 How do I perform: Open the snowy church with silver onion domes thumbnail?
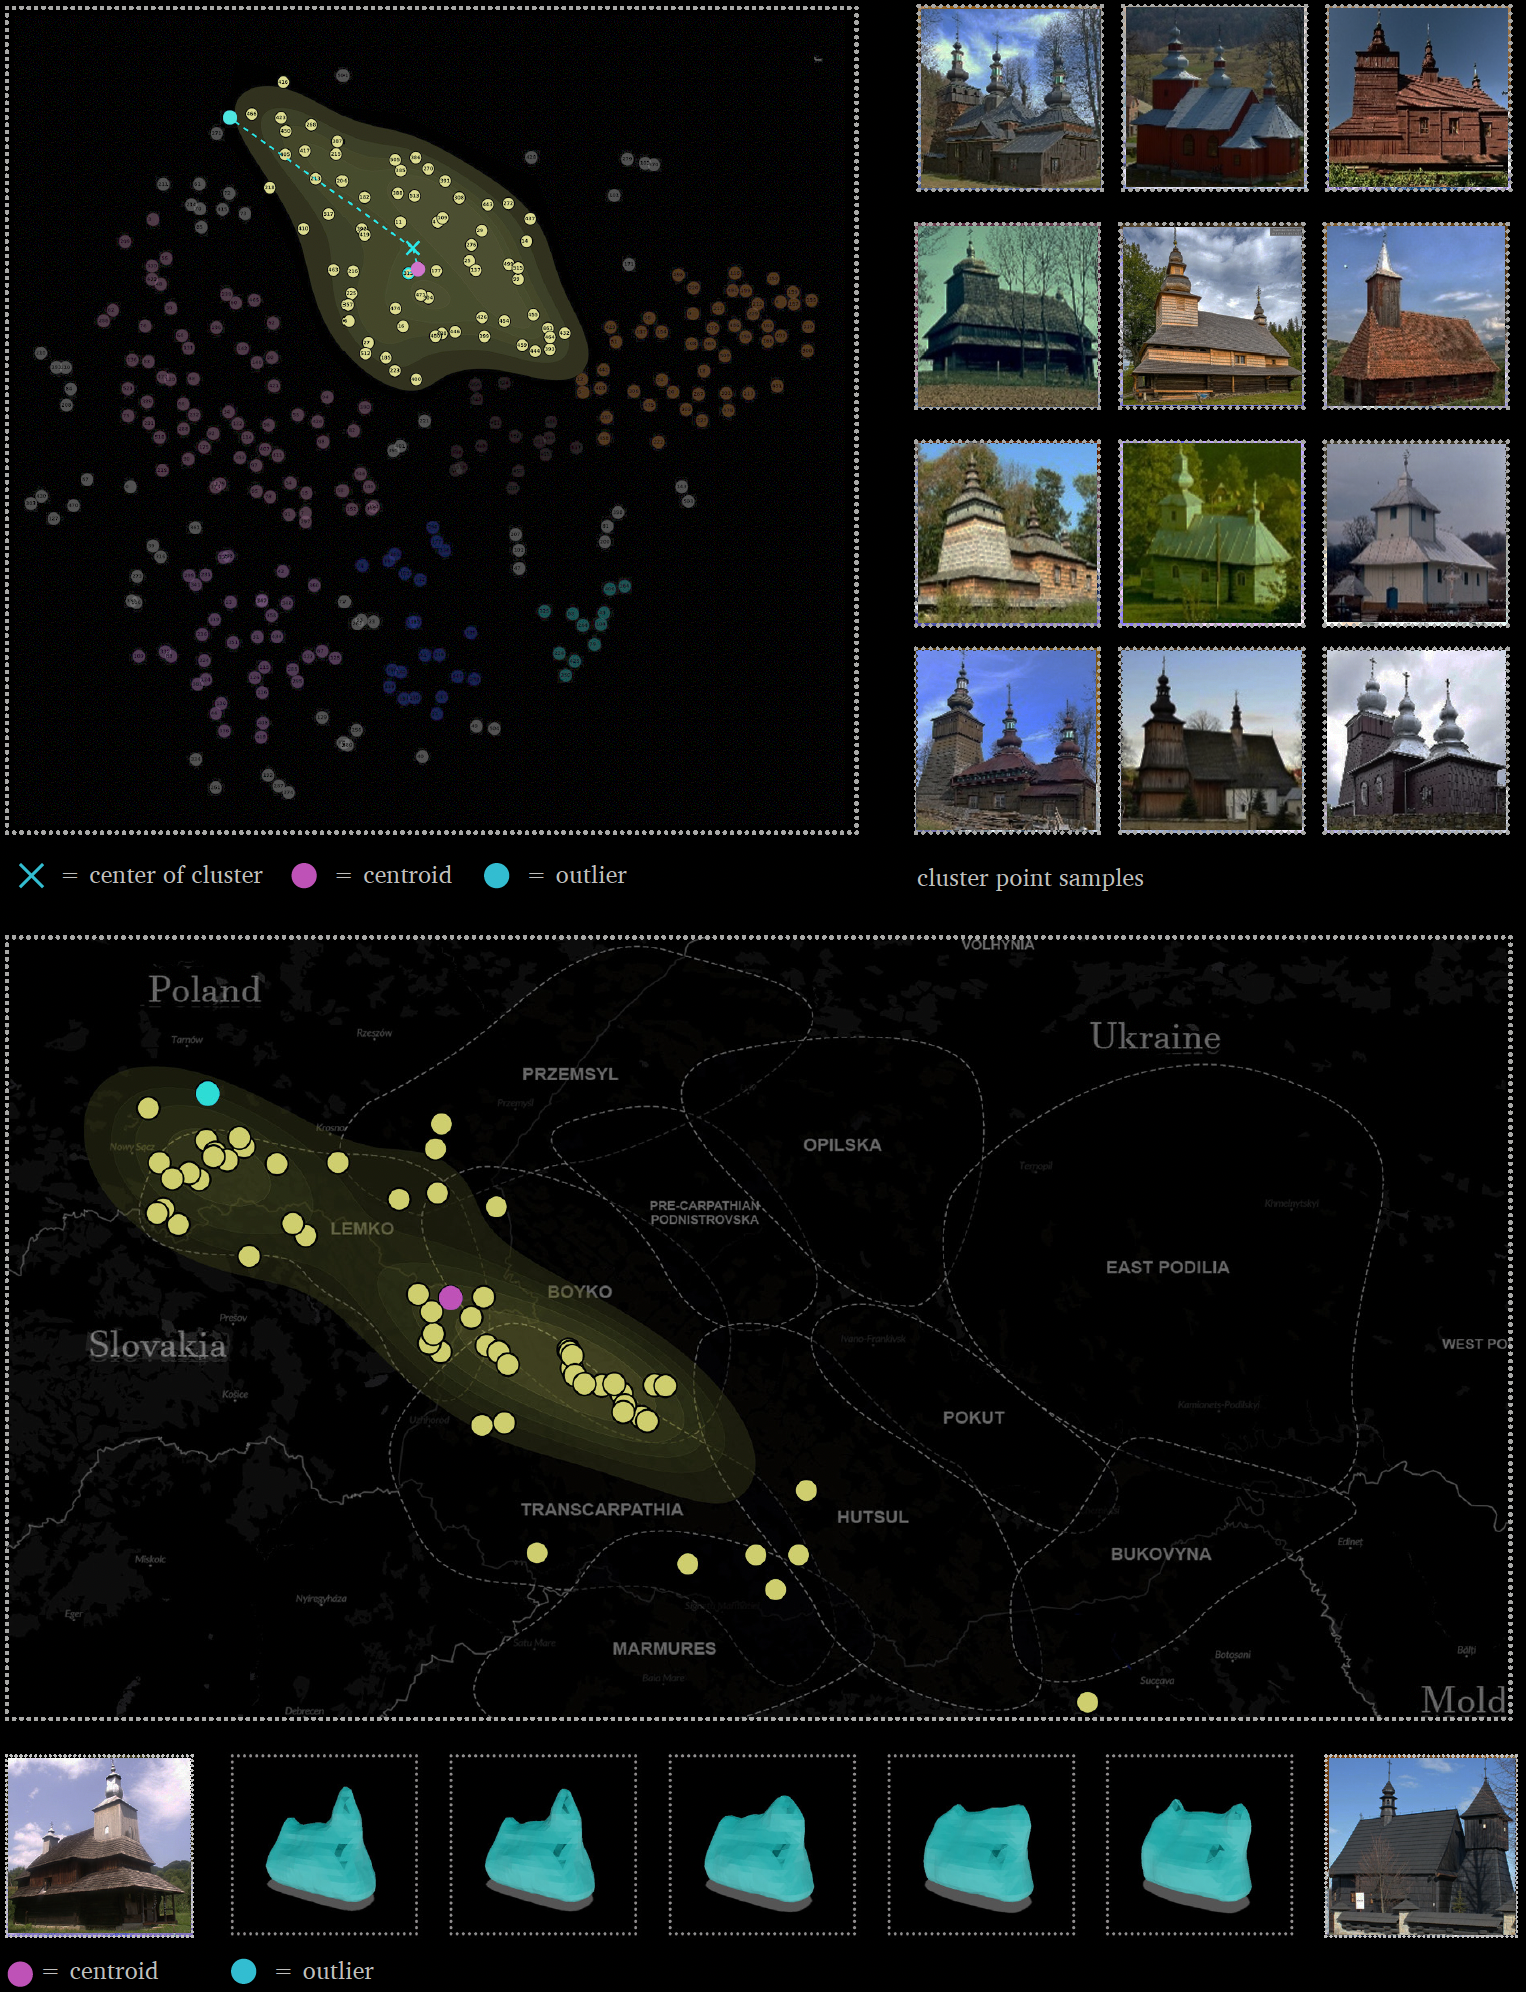coord(1416,740)
